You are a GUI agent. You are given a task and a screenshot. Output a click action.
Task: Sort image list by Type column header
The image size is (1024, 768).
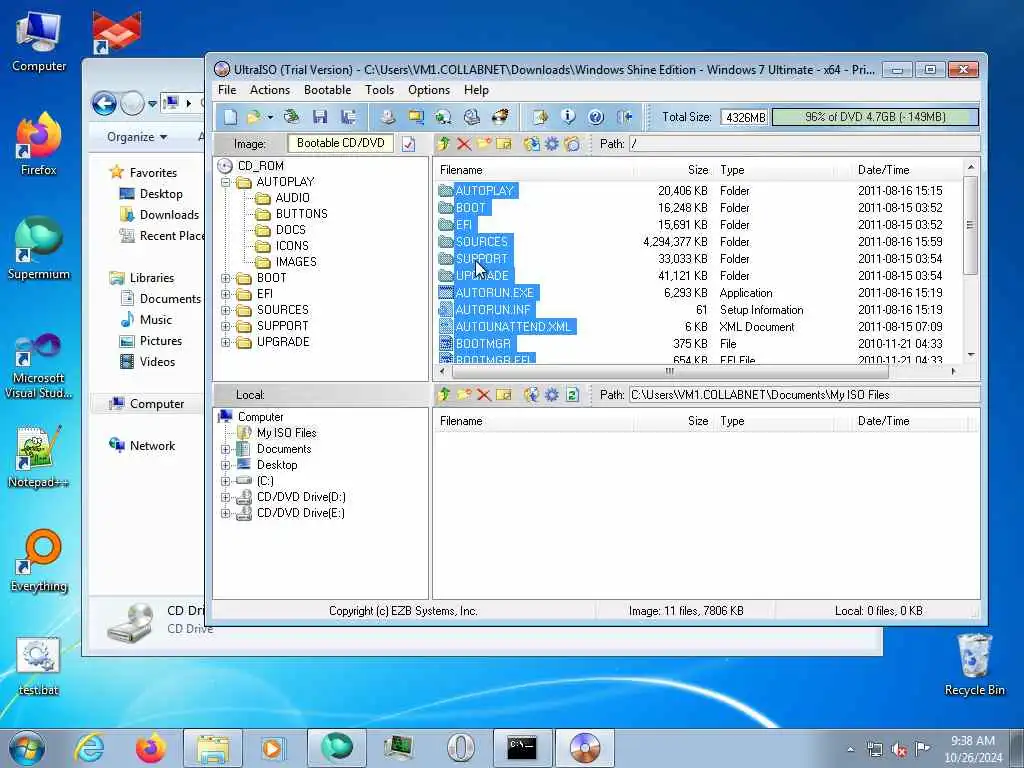(775, 170)
